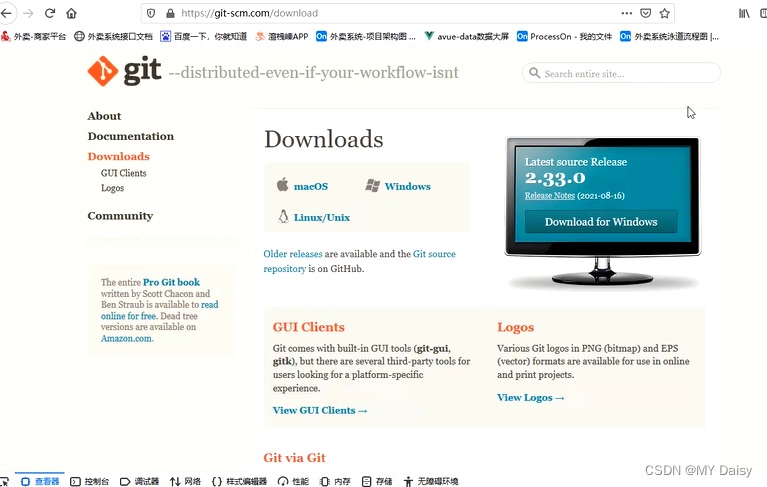767x487 pixels.
Task: Click Download for Windows button
Action: (x=601, y=221)
